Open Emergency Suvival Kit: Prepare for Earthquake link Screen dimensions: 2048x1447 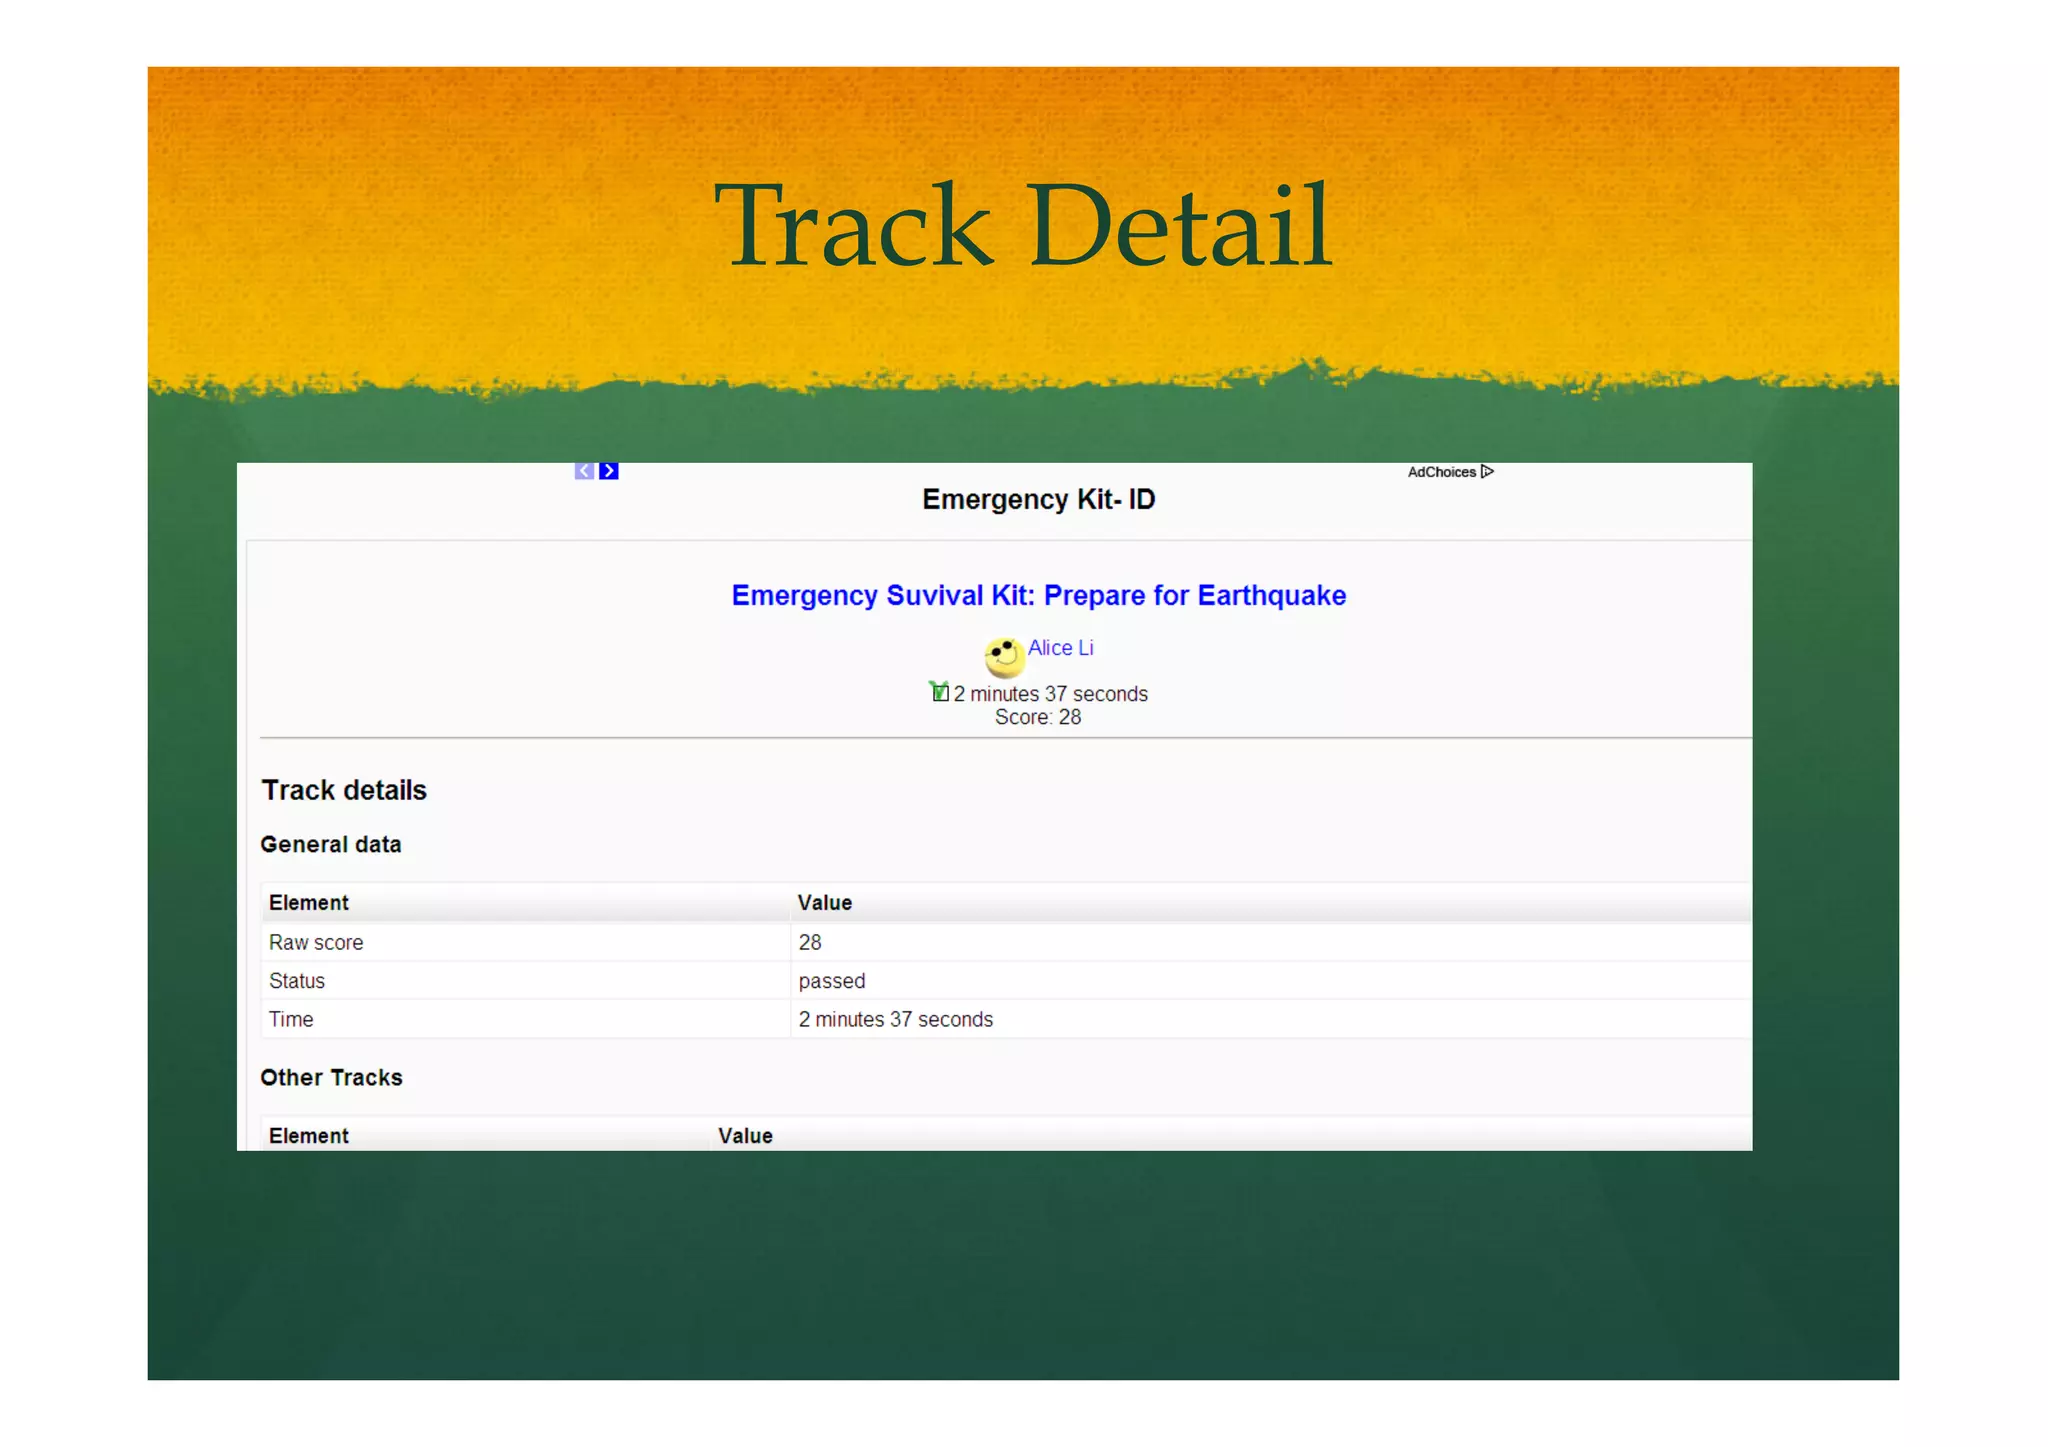[x=1038, y=595]
